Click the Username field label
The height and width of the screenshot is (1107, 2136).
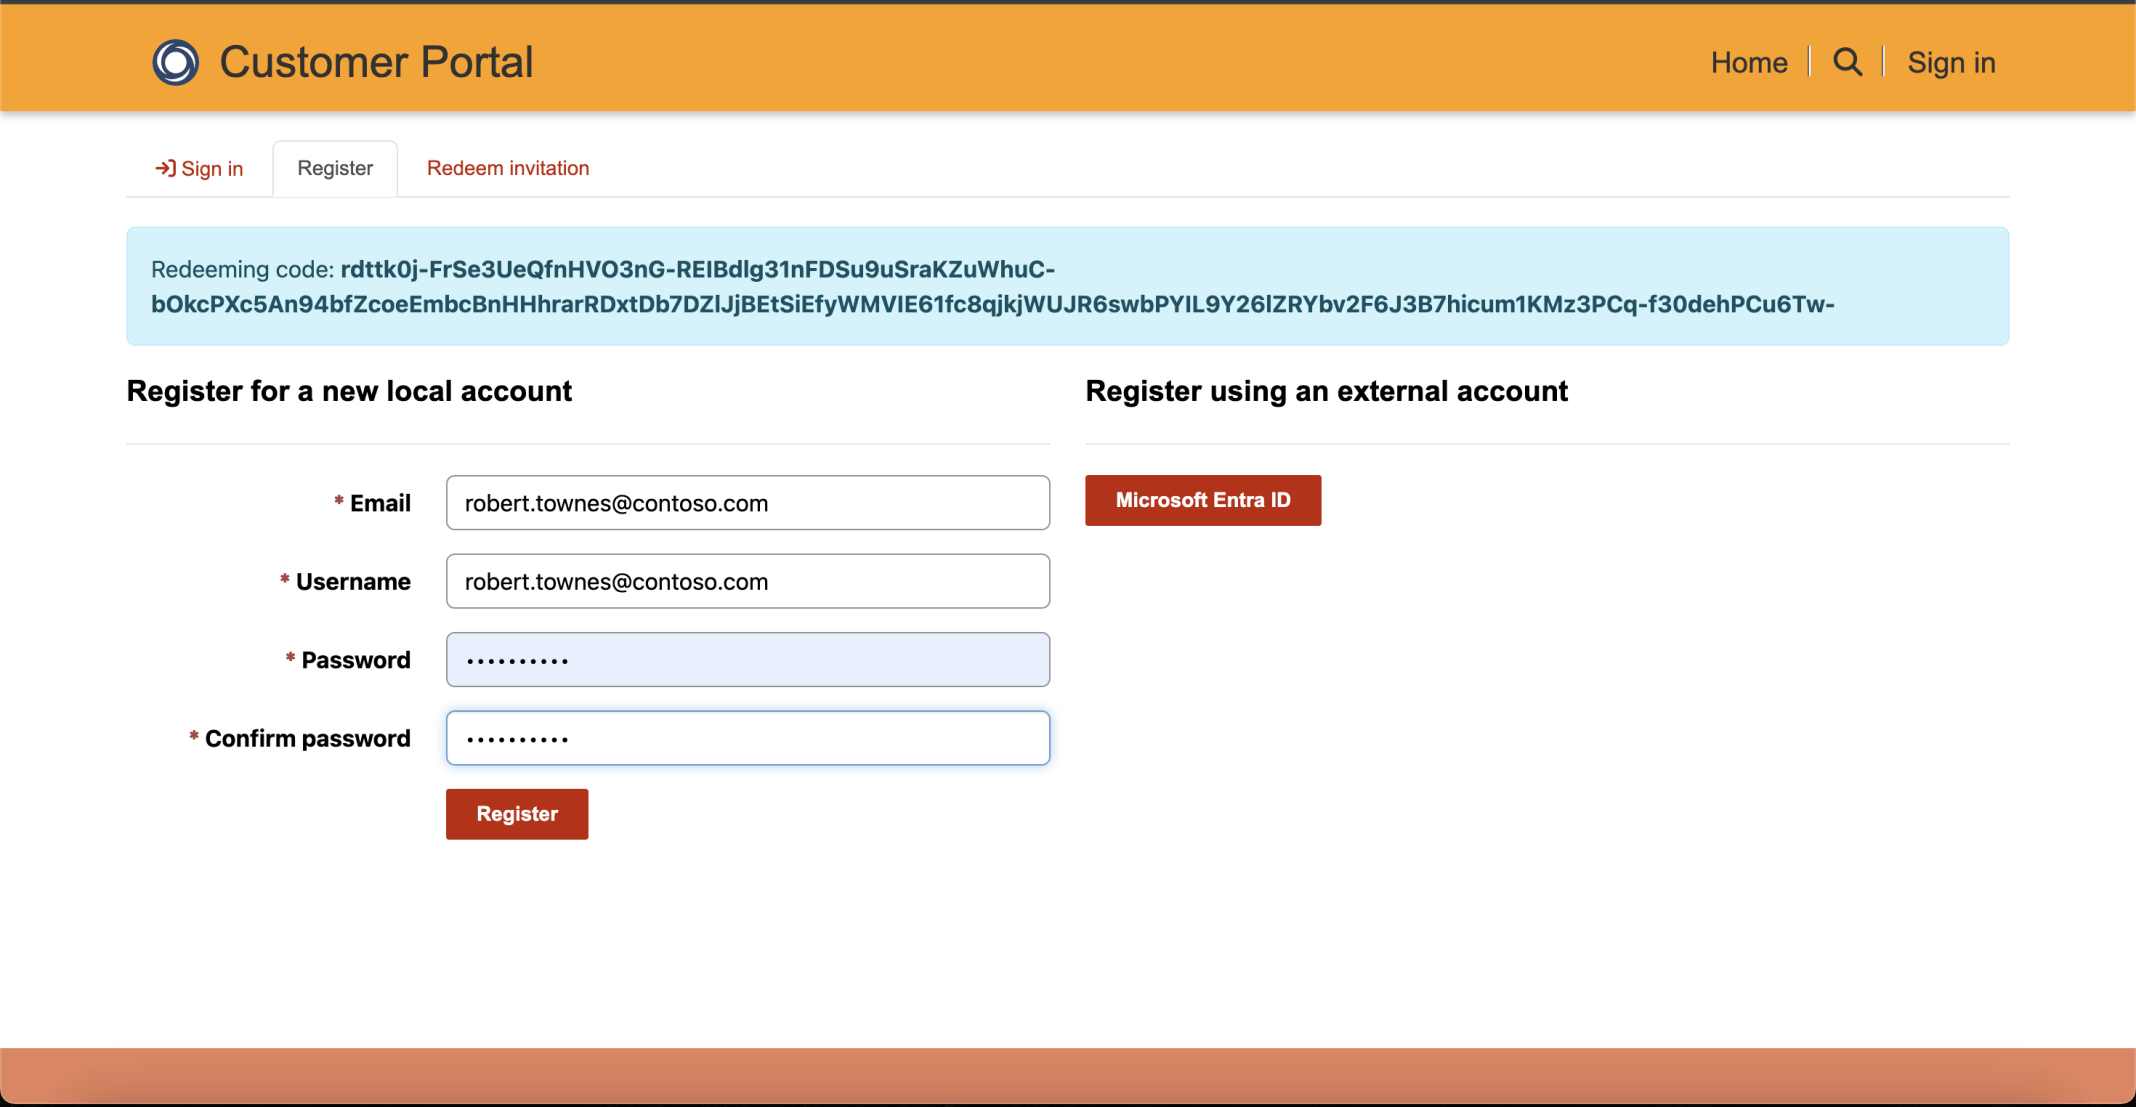353,582
